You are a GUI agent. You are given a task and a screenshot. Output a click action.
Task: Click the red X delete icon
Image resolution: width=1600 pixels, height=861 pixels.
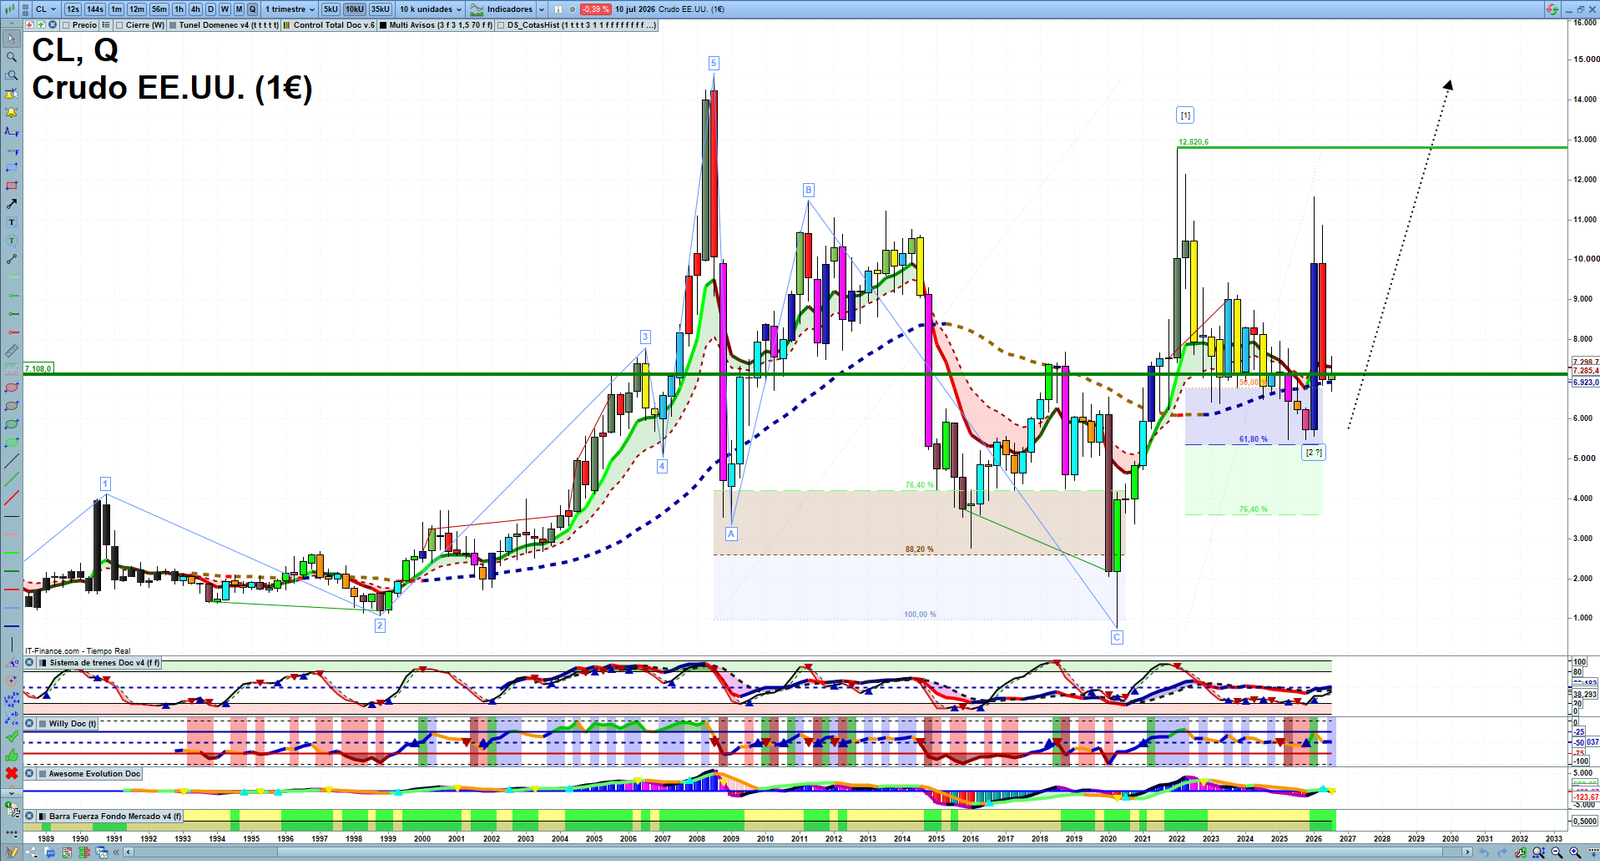(11, 773)
